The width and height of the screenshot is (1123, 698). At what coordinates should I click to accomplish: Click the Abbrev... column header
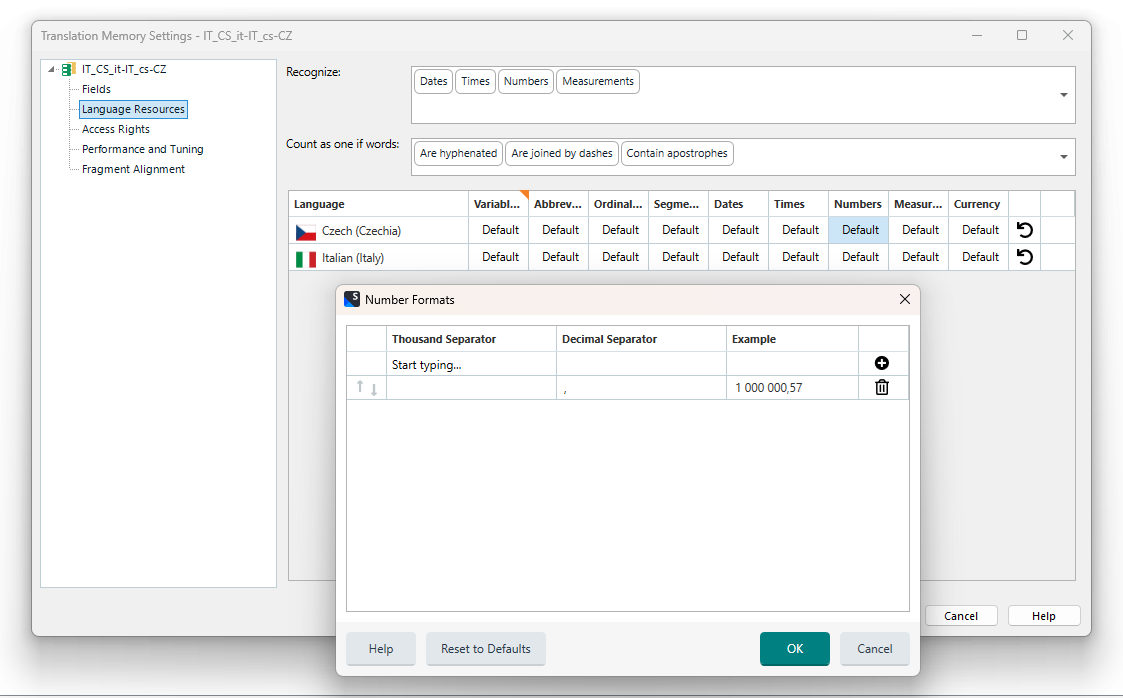(x=559, y=204)
